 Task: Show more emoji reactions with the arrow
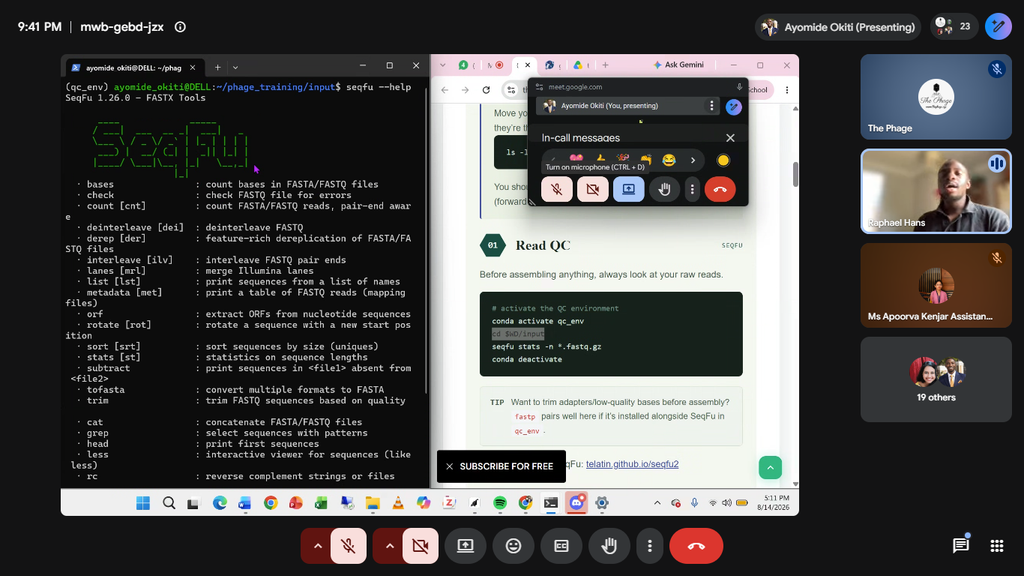click(693, 160)
